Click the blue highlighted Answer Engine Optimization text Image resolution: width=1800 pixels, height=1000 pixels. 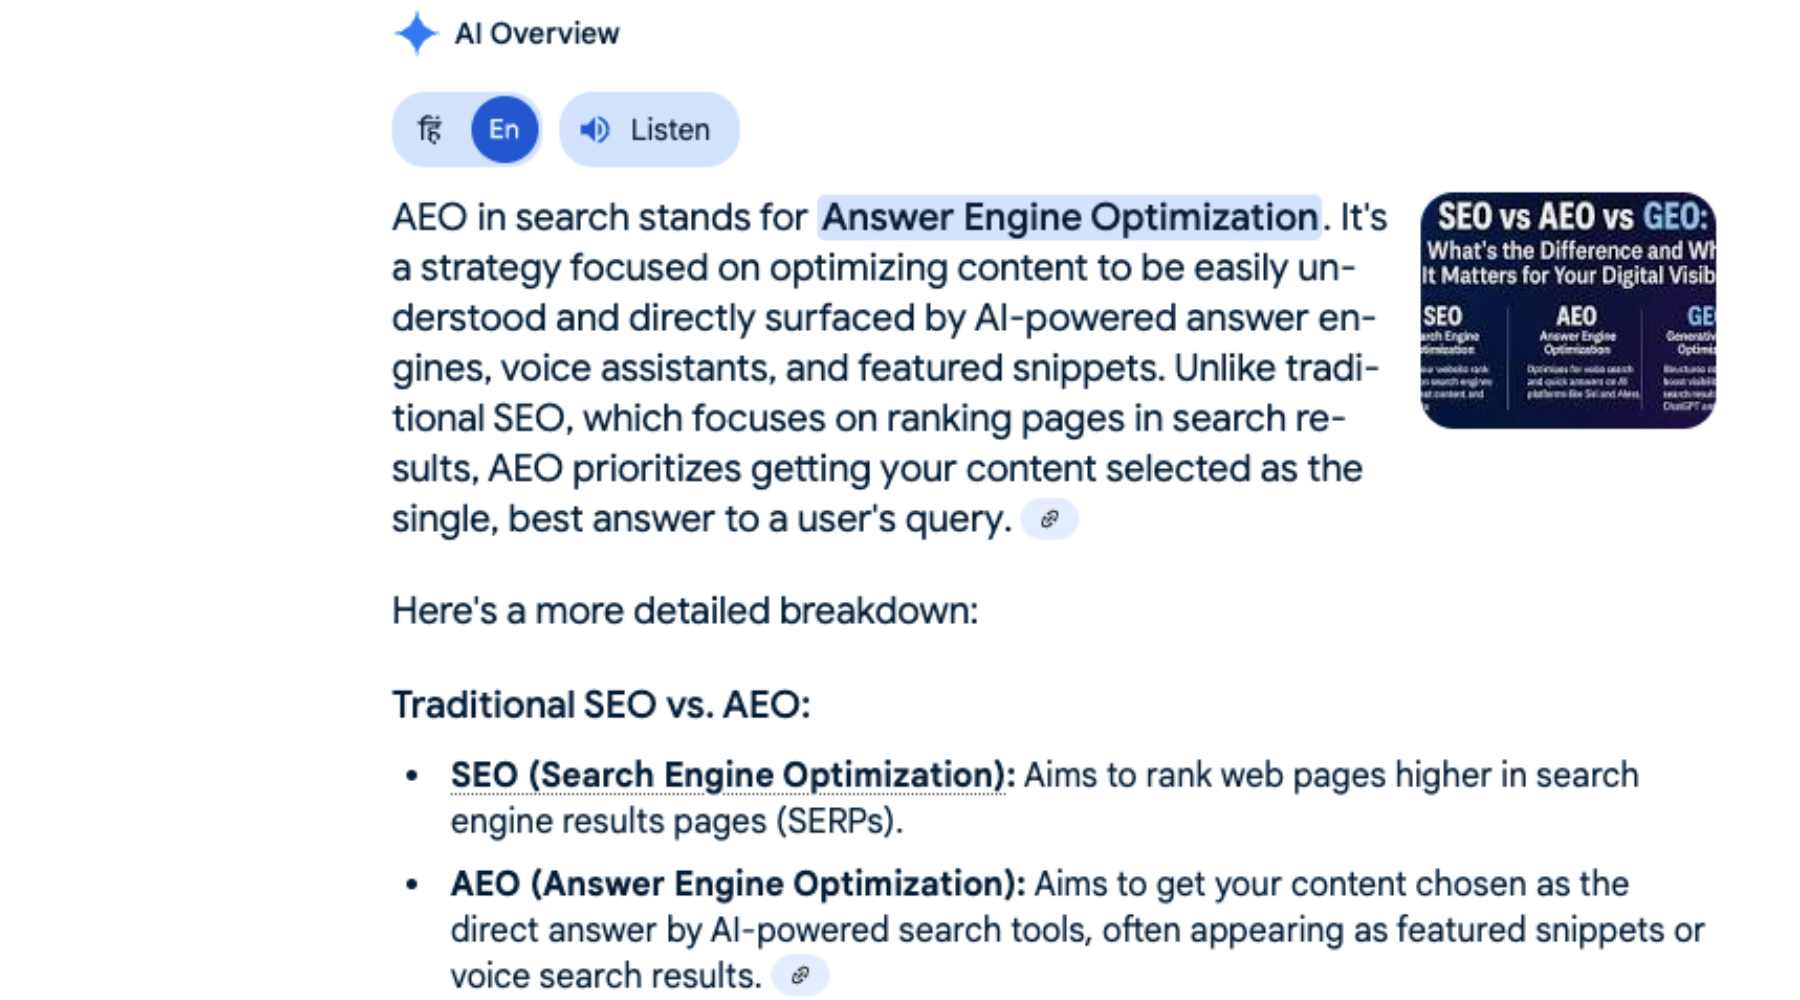point(1070,216)
